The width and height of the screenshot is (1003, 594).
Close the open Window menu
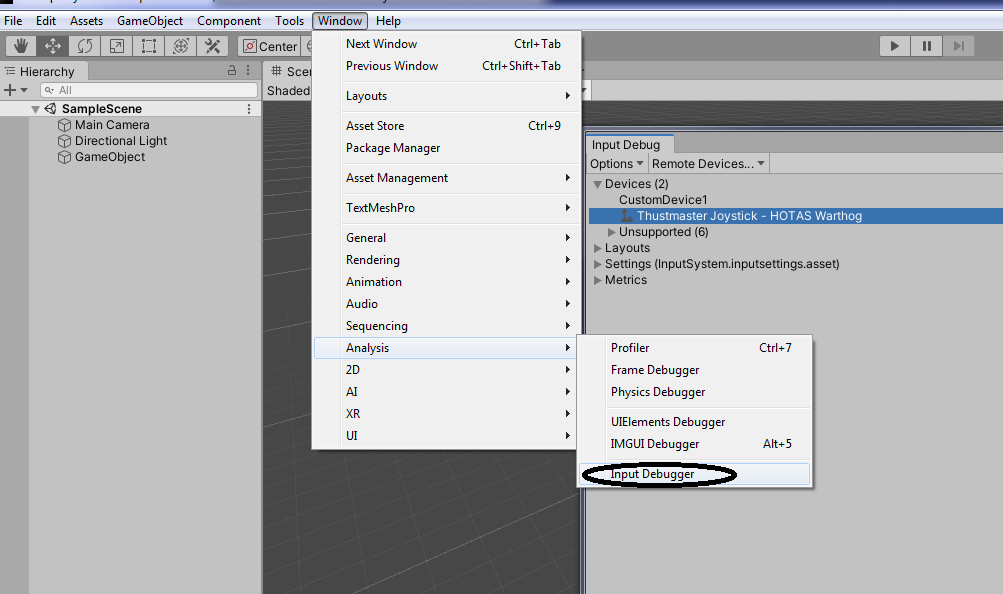click(340, 20)
